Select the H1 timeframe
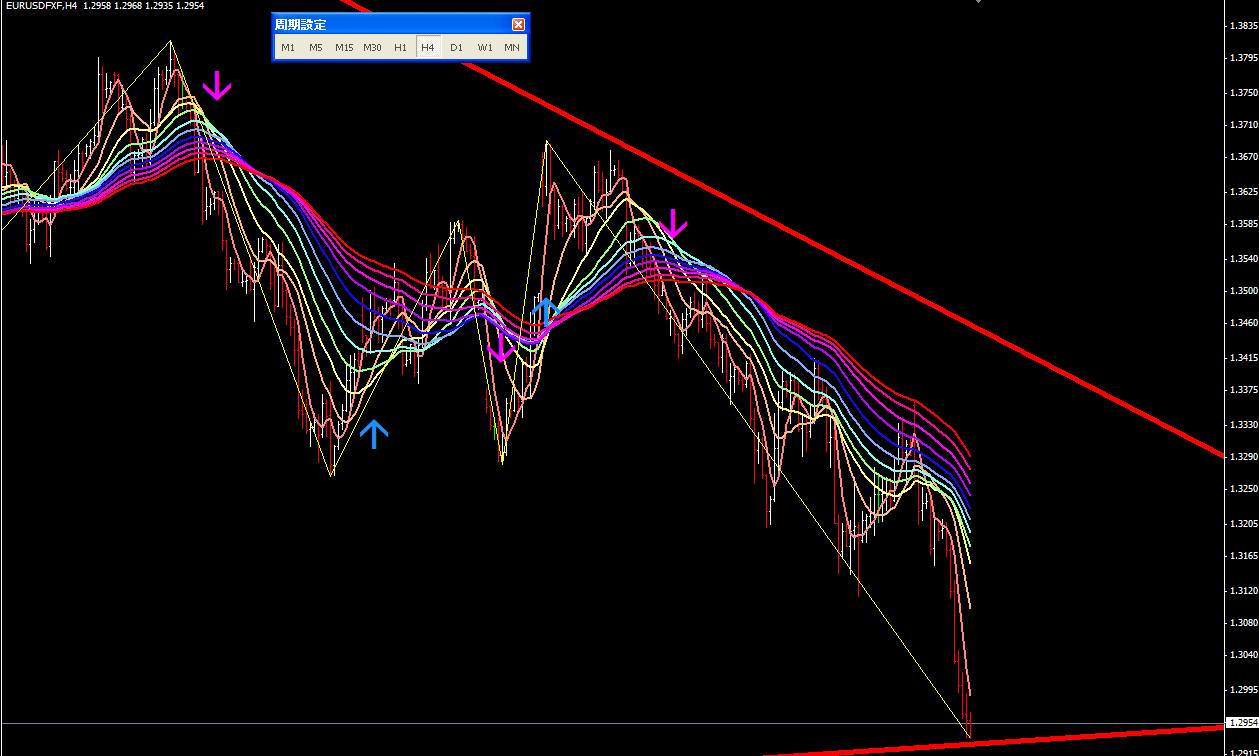The image size is (1259, 756). (400, 47)
